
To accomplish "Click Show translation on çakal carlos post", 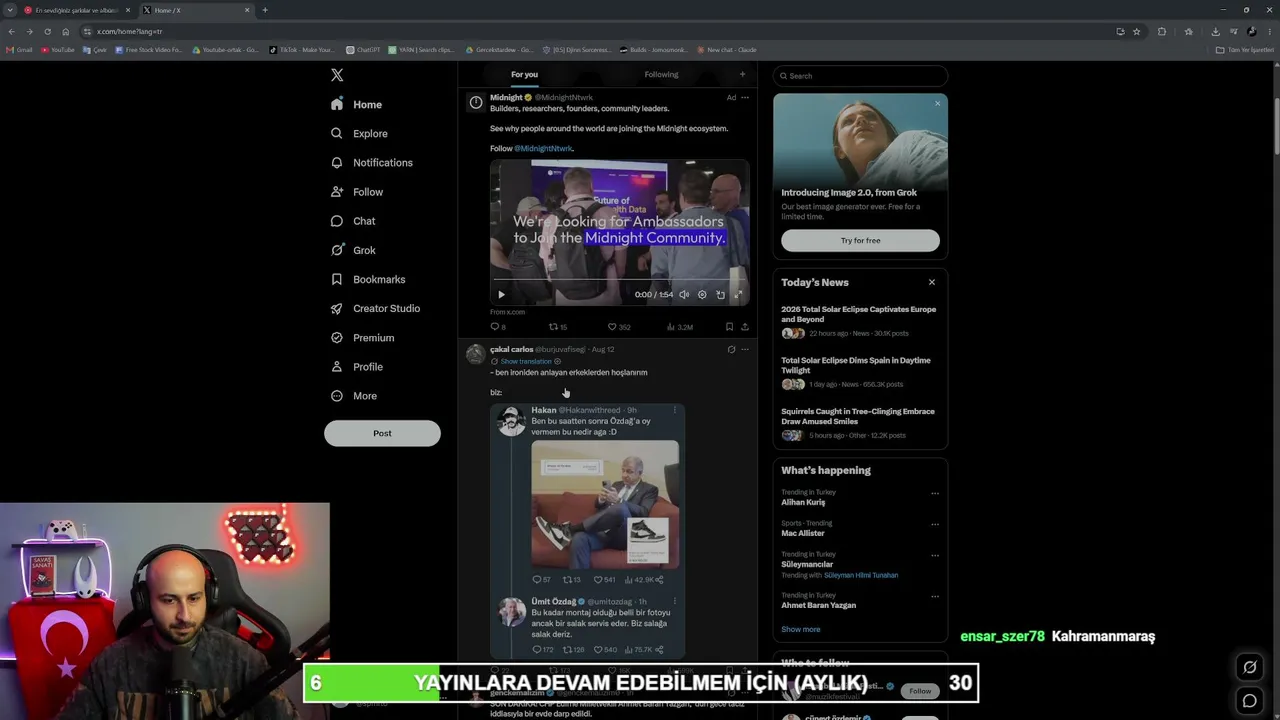I will pyautogui.click(x=526, y=361).
